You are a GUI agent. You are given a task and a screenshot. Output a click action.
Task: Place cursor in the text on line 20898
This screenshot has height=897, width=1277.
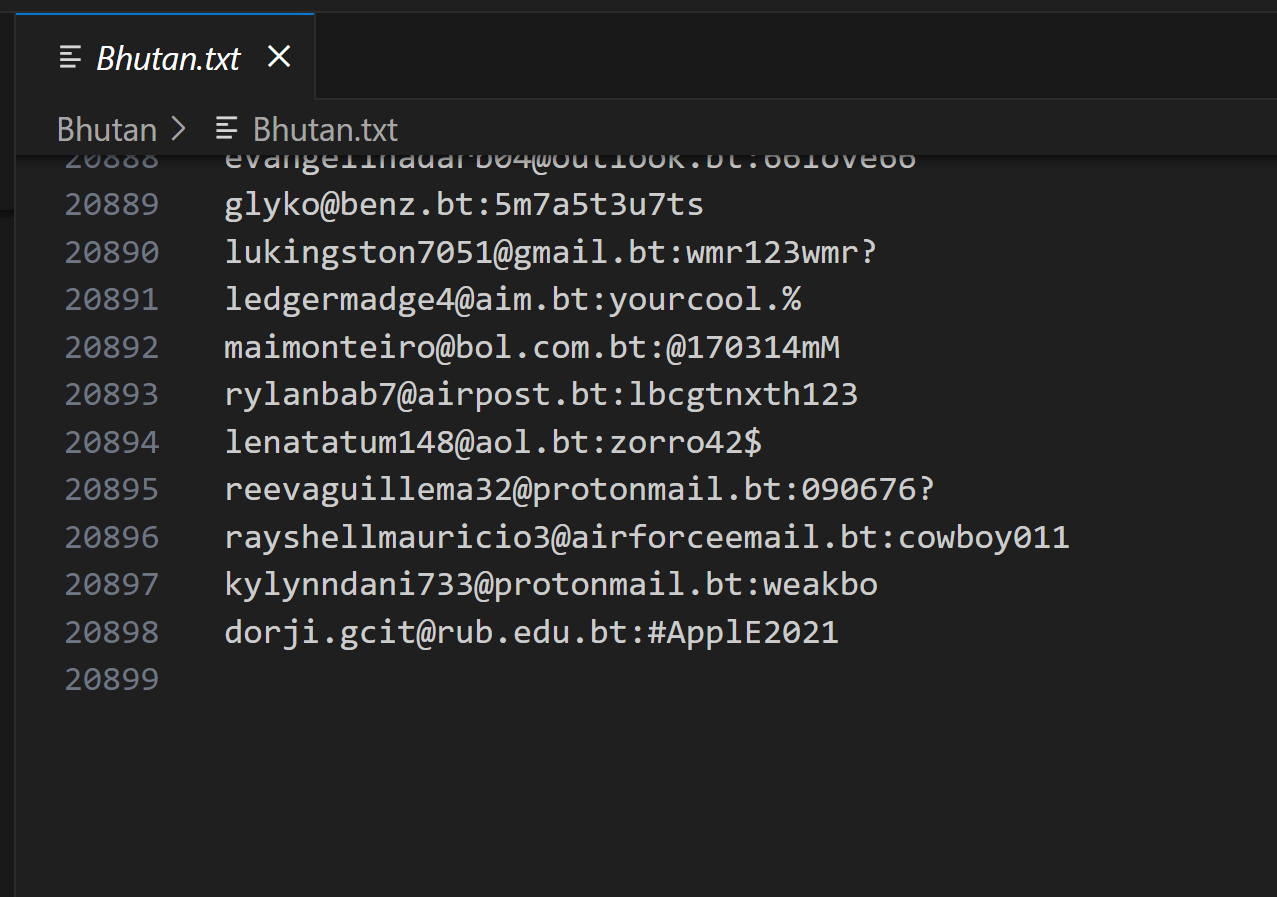pos(531,632)
